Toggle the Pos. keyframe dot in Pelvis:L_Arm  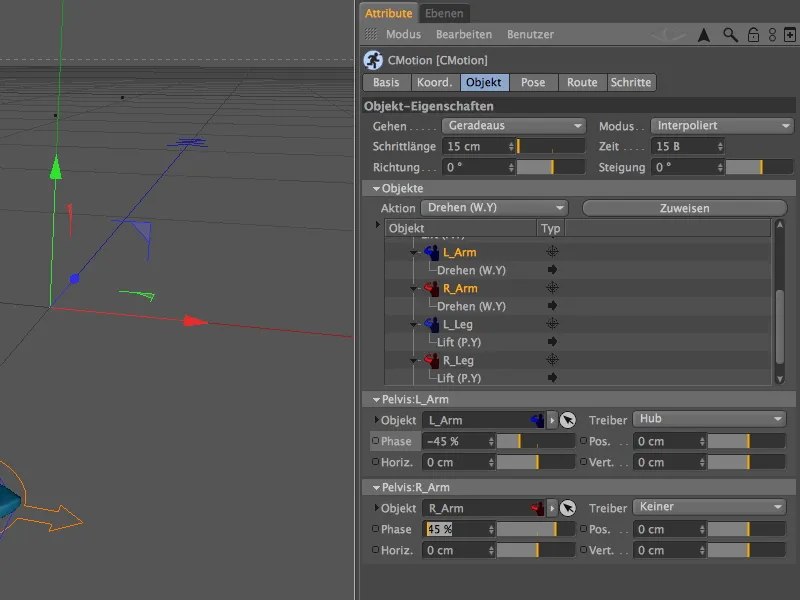point(584,440)
